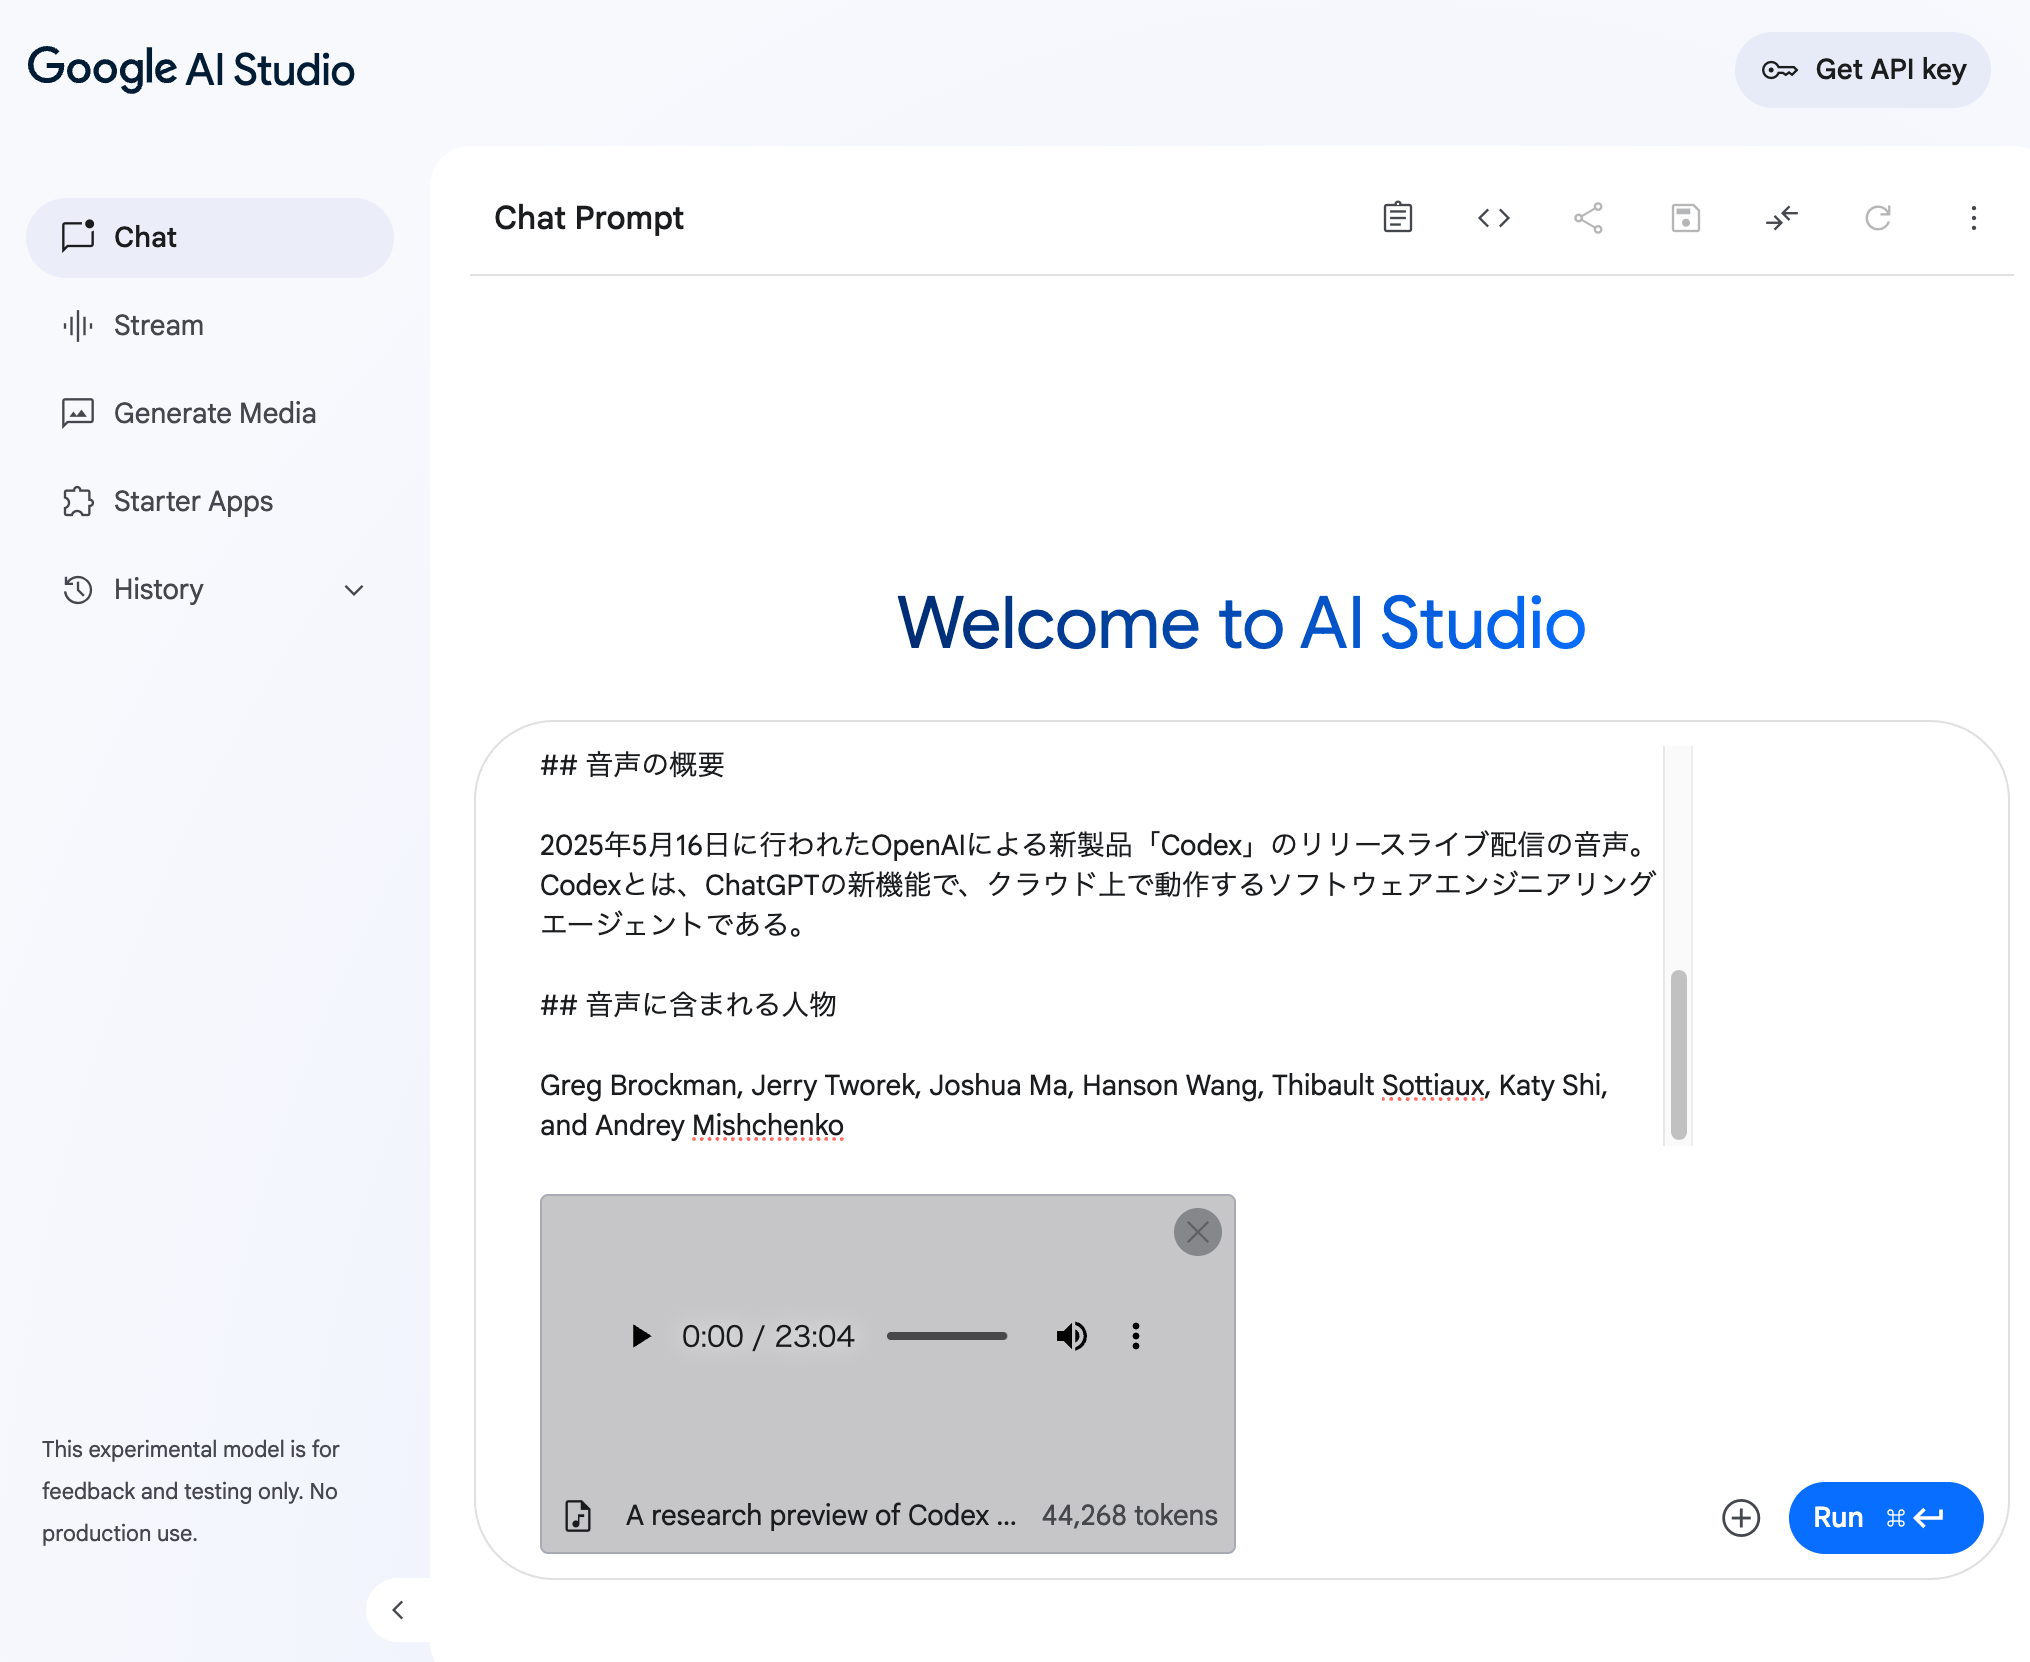Play the attached audio file
This screenshot has height=1662, width=2030.
point(641,1336)
